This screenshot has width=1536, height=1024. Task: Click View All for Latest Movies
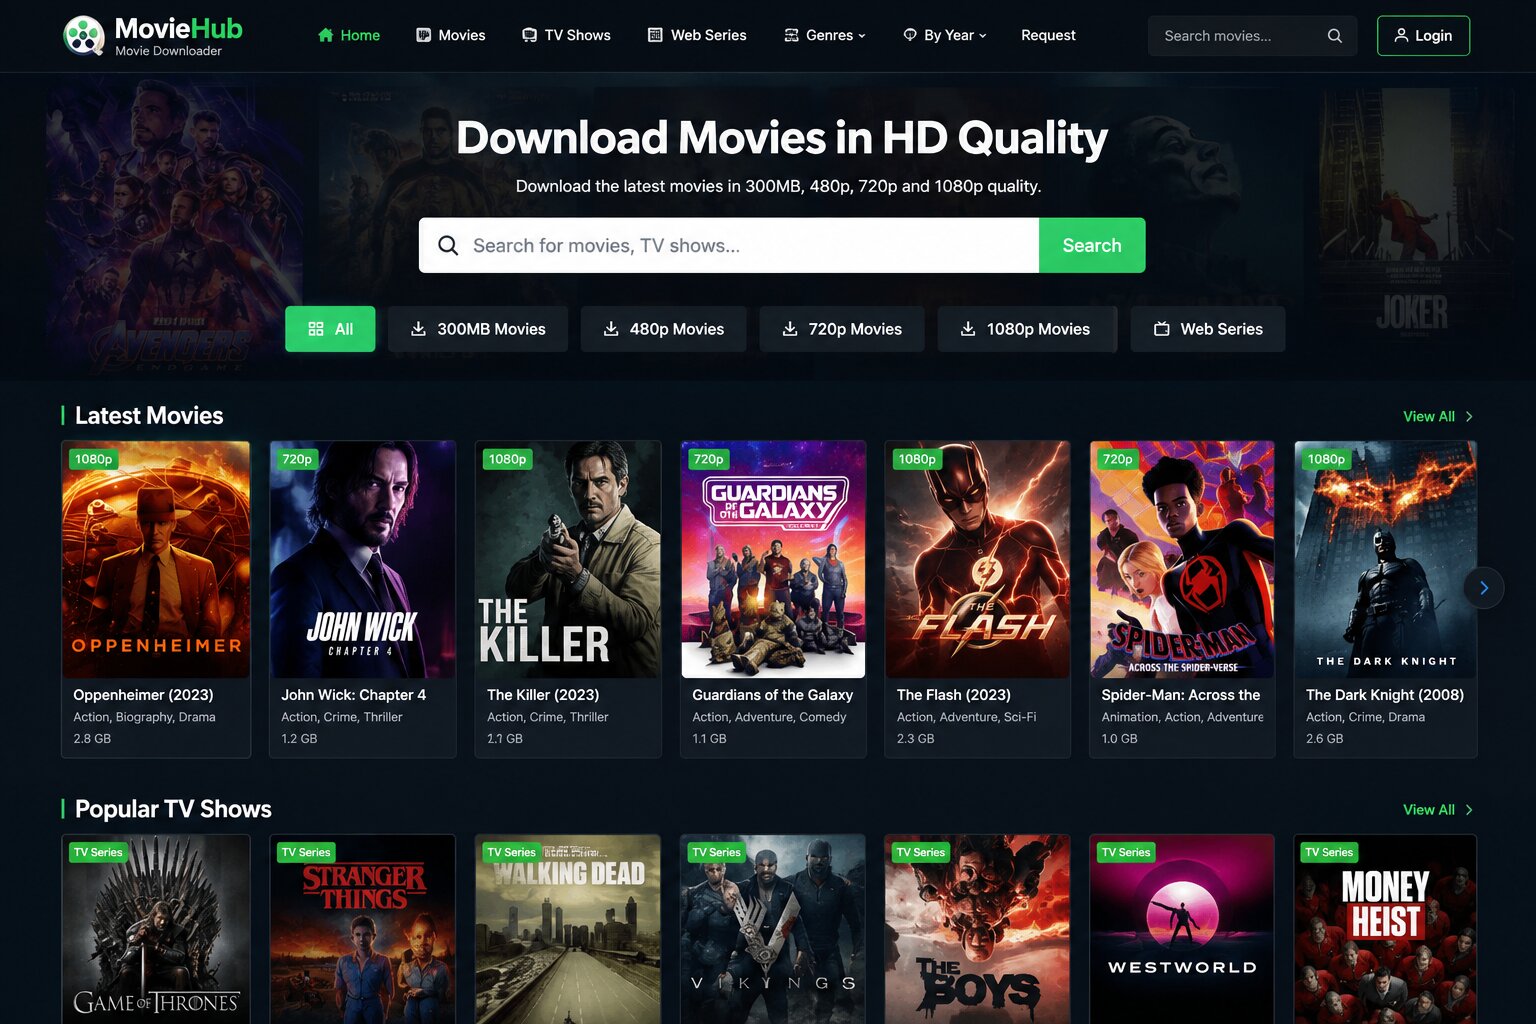pyautogui.click(x=1438, y=416)
